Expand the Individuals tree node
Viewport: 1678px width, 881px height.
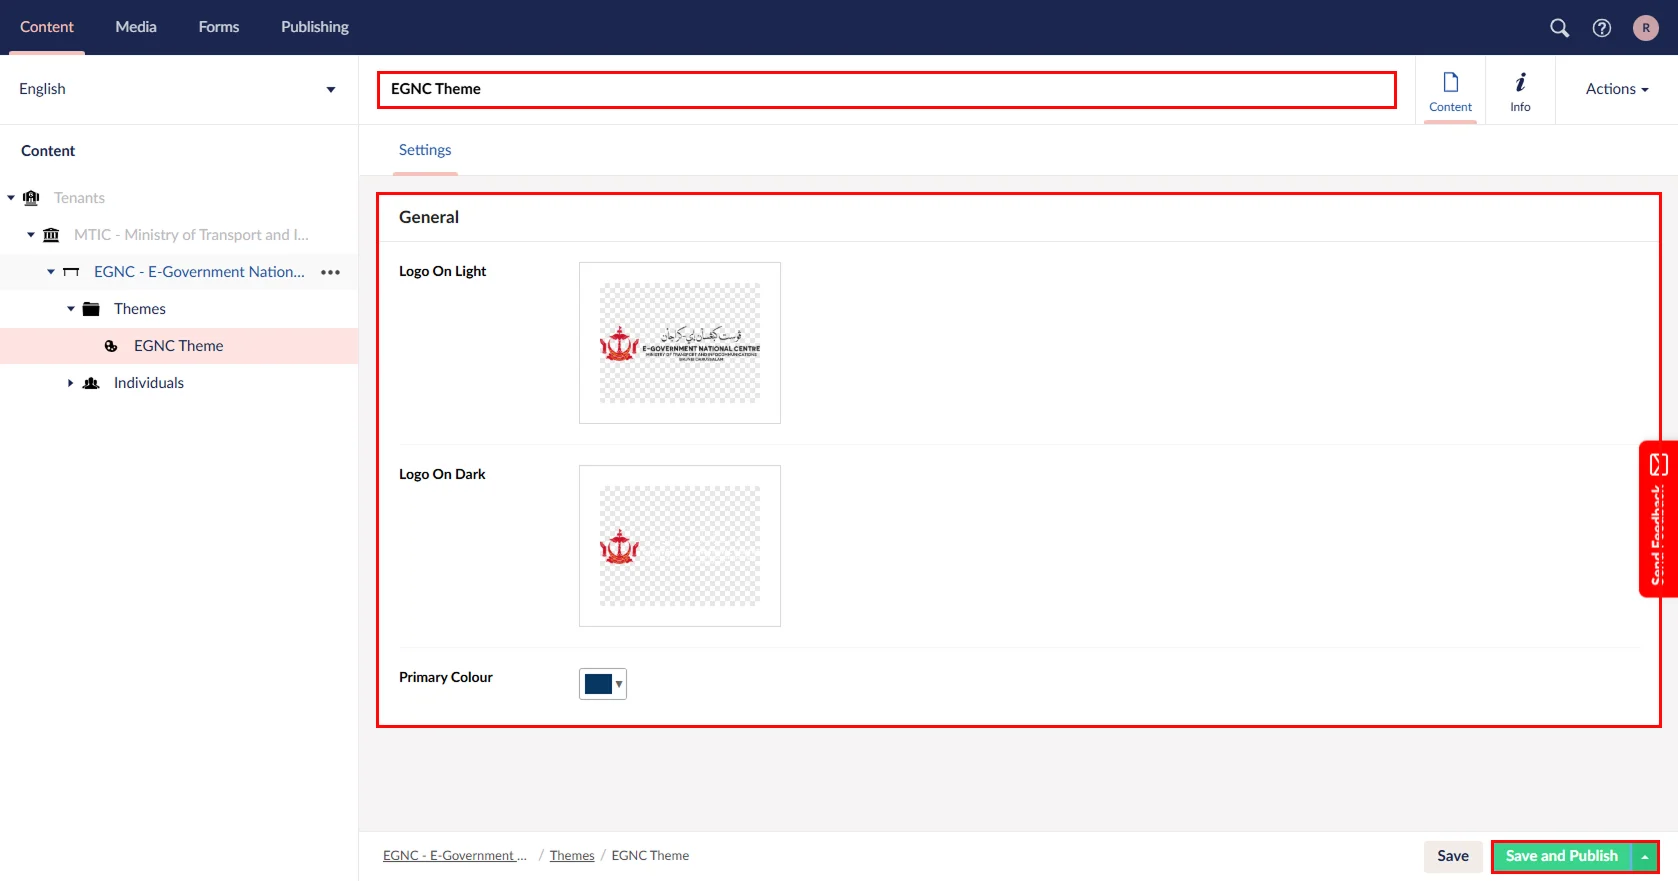[70, 383]
